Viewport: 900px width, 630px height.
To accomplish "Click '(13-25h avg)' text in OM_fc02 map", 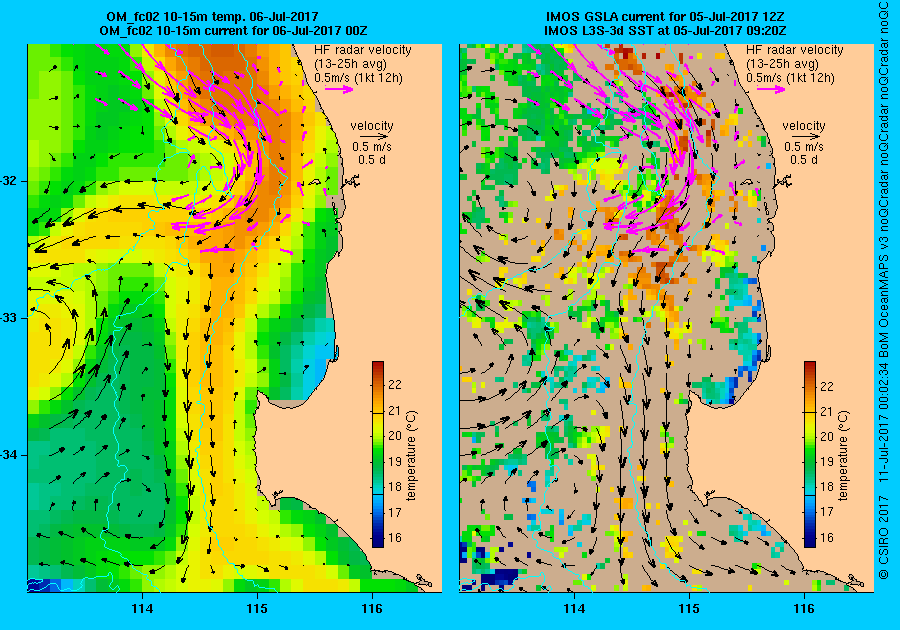I will (351, 64).
